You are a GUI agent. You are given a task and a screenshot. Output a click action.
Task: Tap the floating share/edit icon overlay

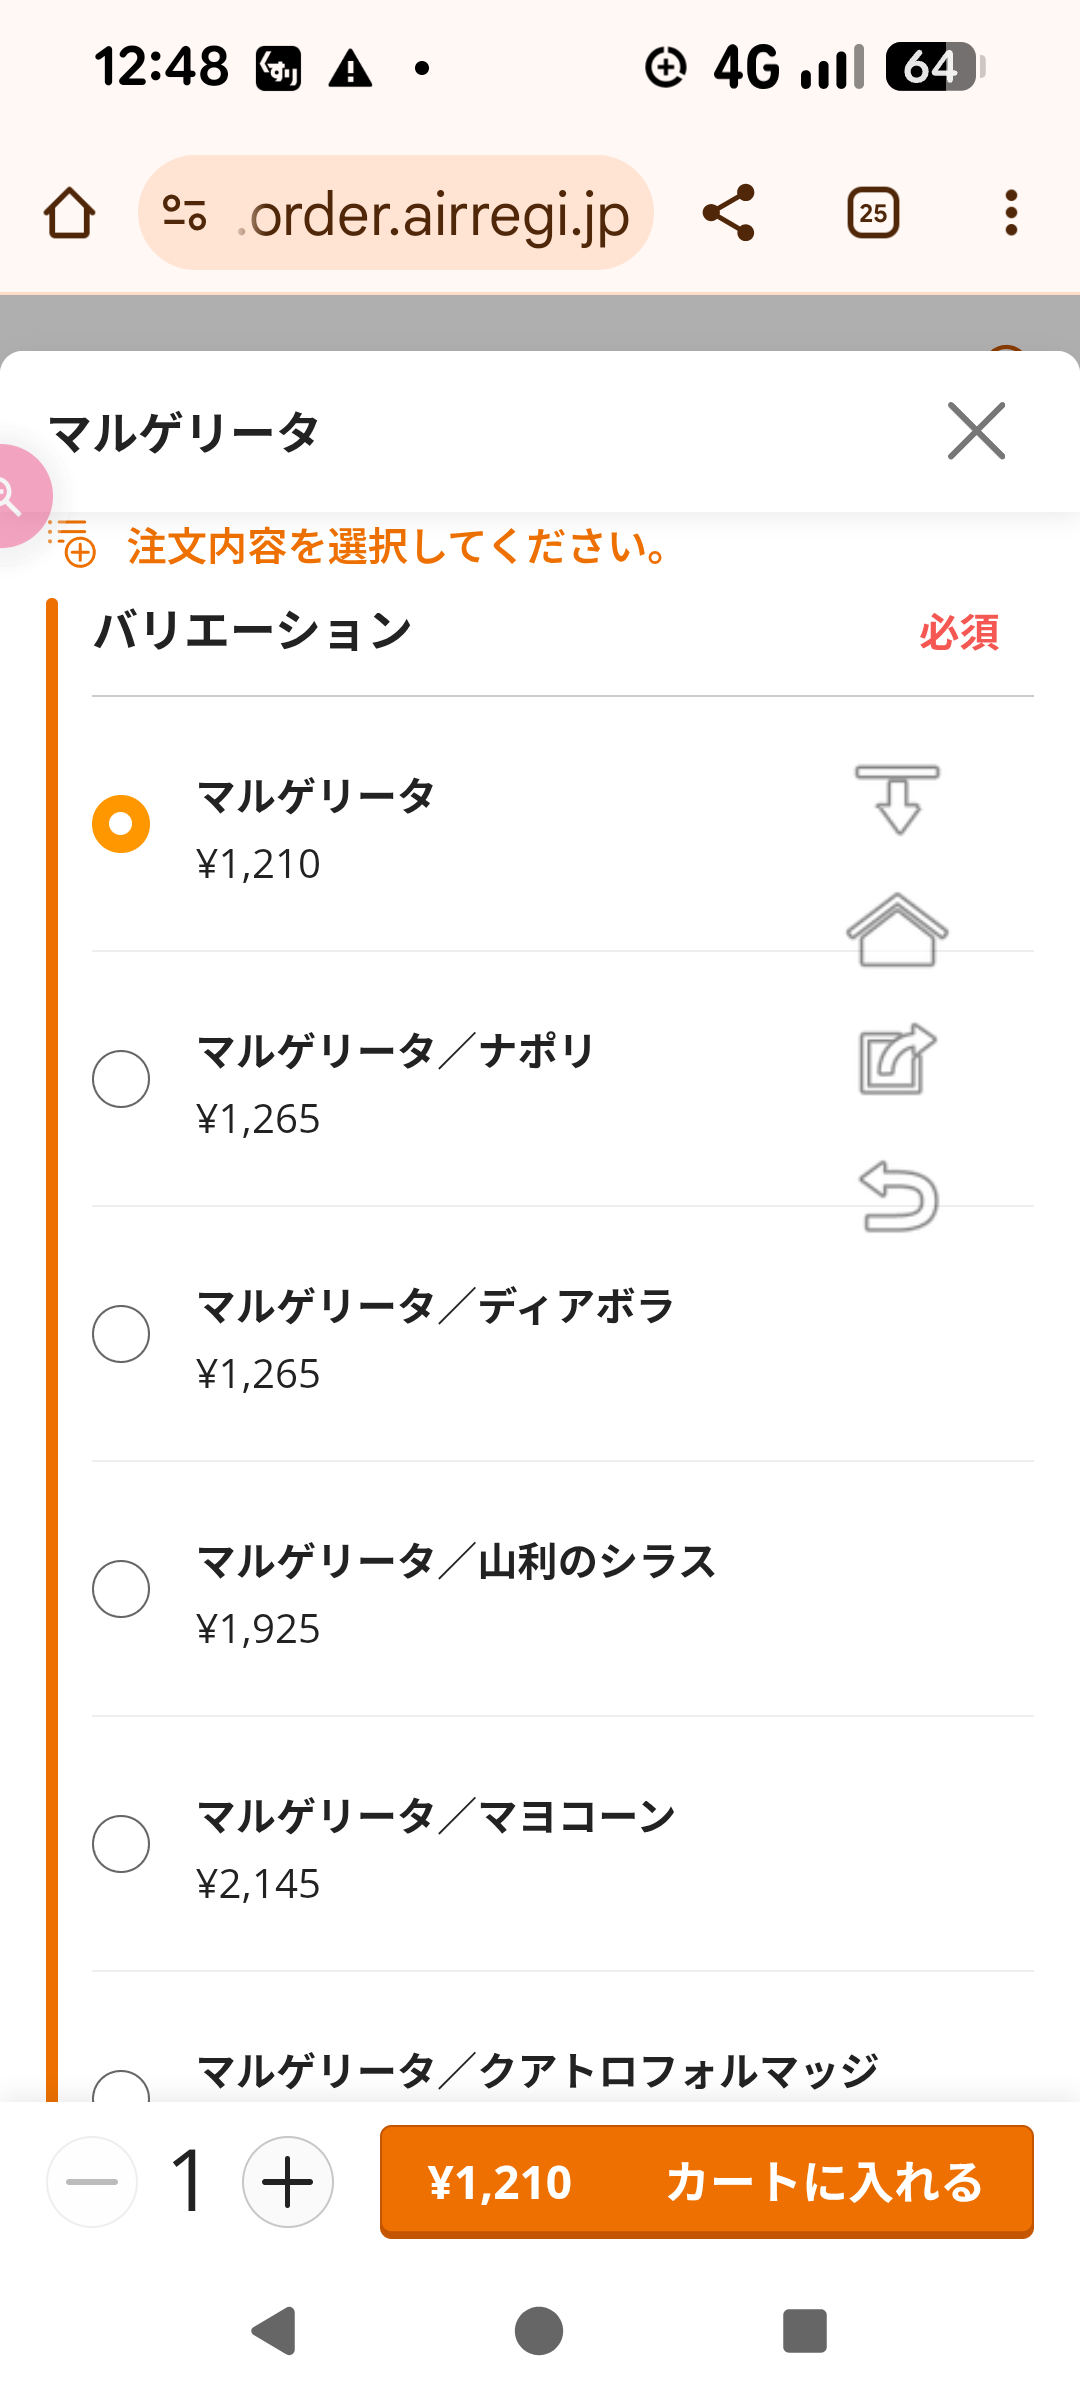897,1060
